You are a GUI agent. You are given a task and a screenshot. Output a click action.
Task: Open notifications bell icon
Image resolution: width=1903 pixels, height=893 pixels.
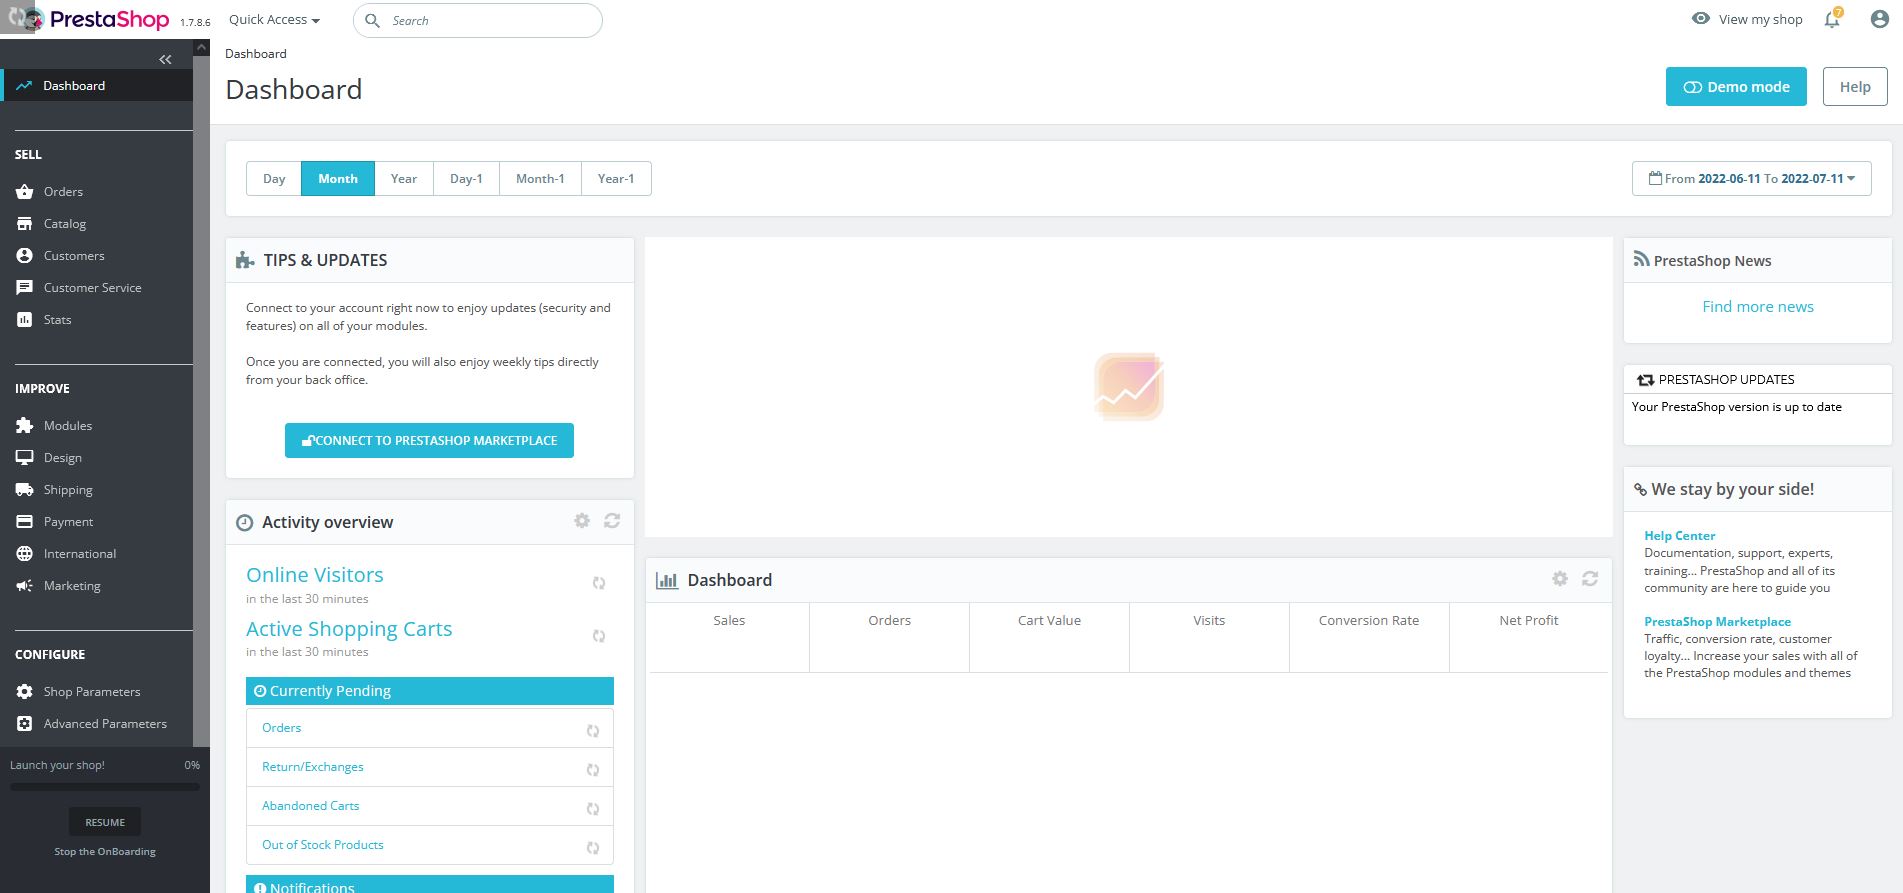[1832, 19]
